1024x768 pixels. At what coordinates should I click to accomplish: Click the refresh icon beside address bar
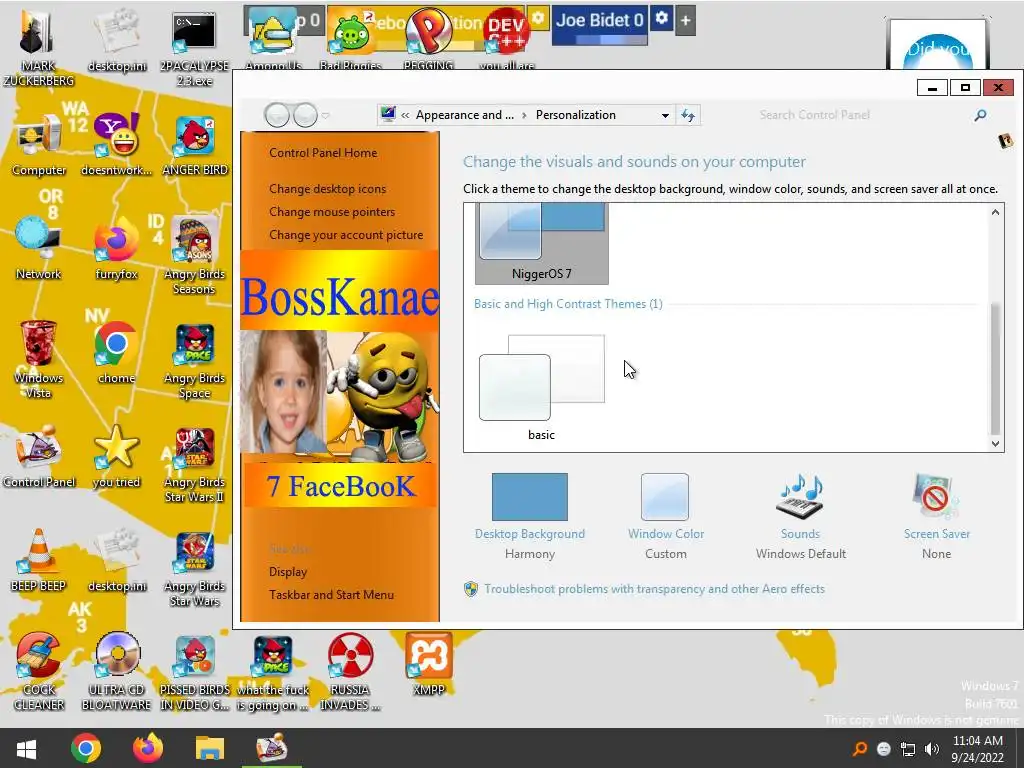688,116
